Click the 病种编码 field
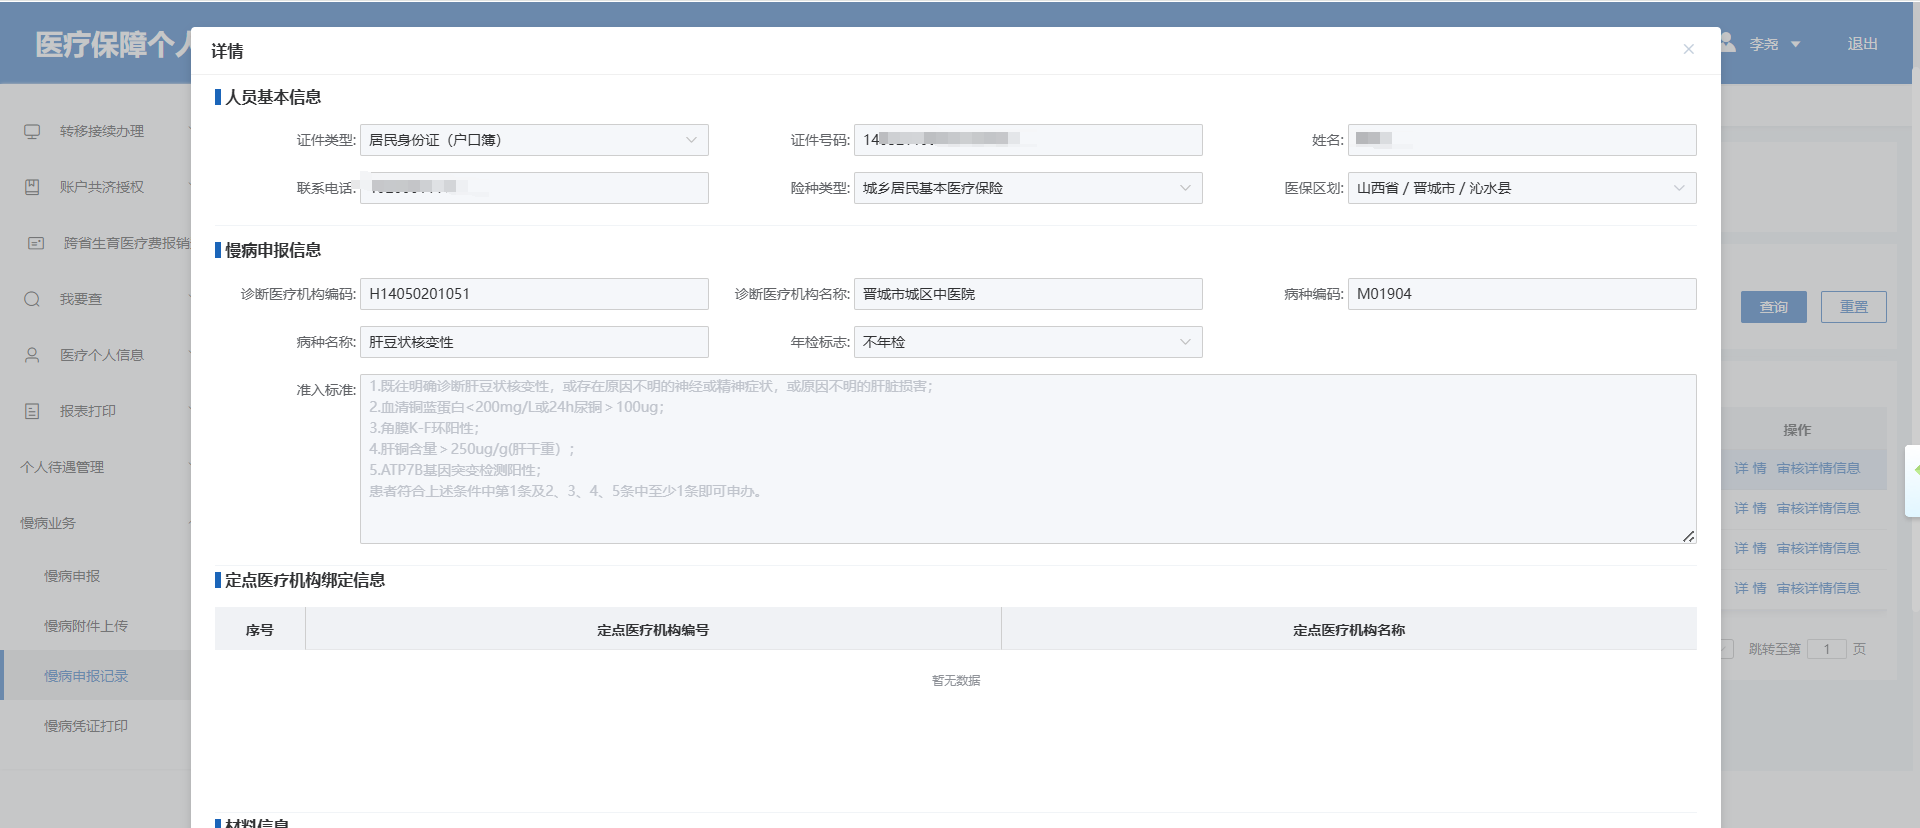This screenshot has width=1920, height=828. coord(1522,294)
